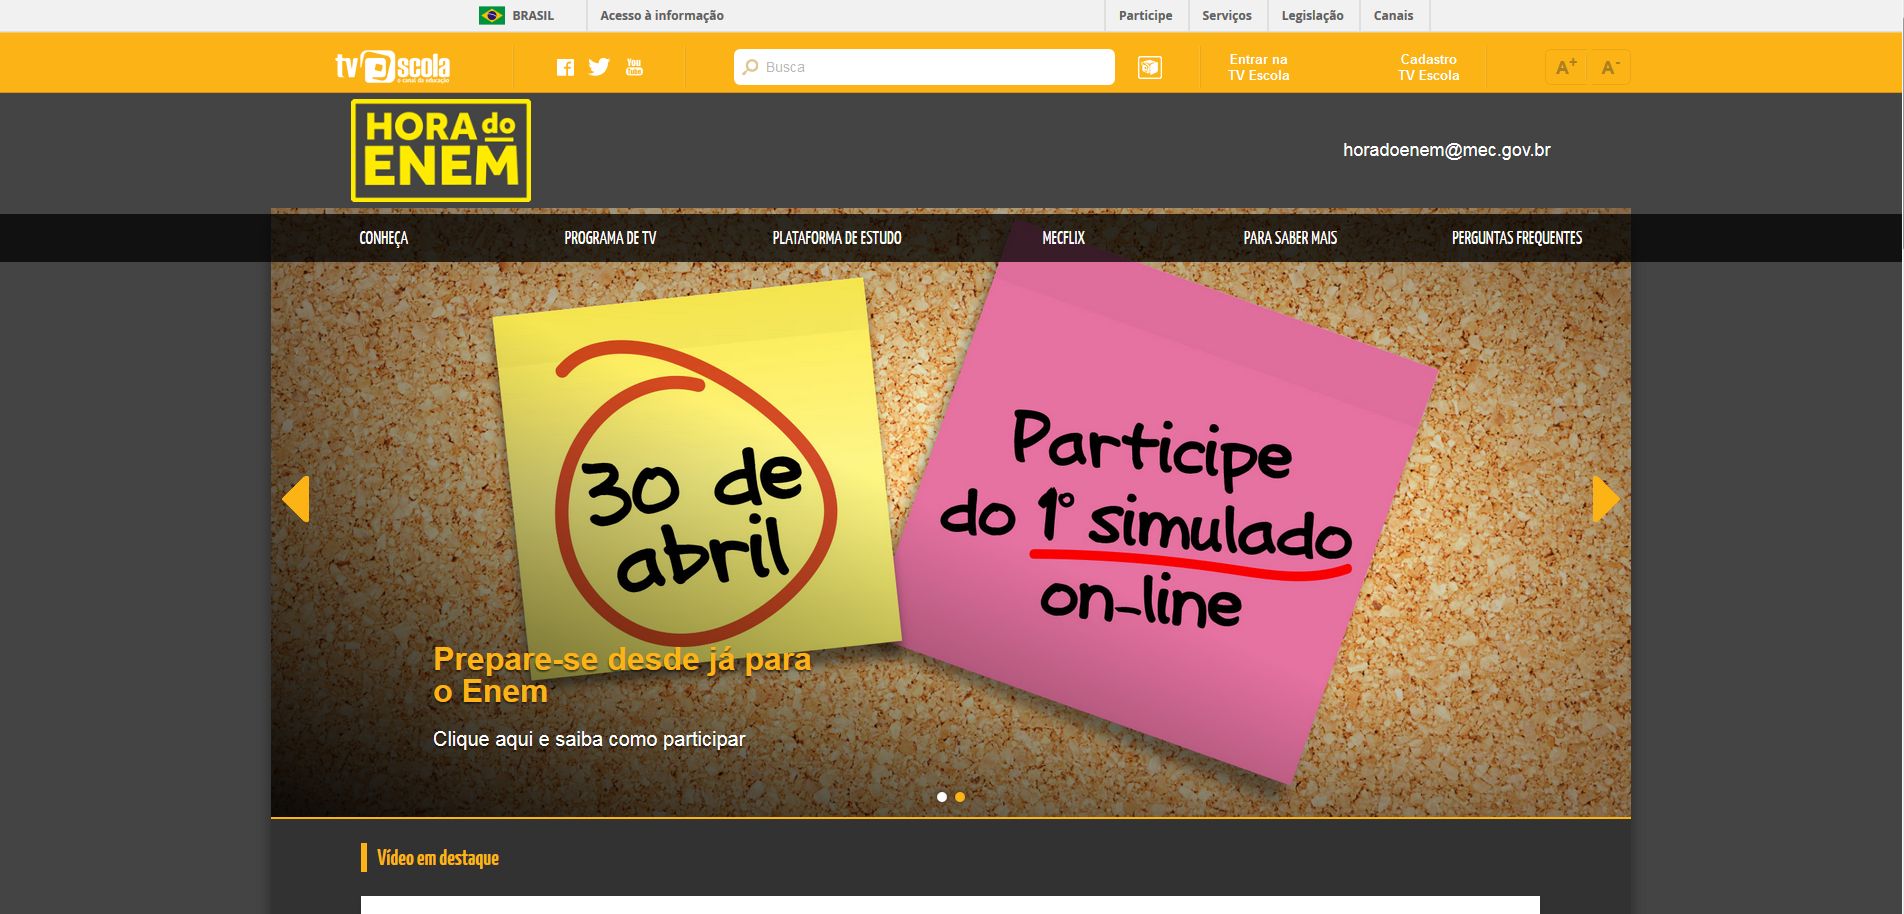Open the MECFLIX menu item

[x=1065, y=238]
